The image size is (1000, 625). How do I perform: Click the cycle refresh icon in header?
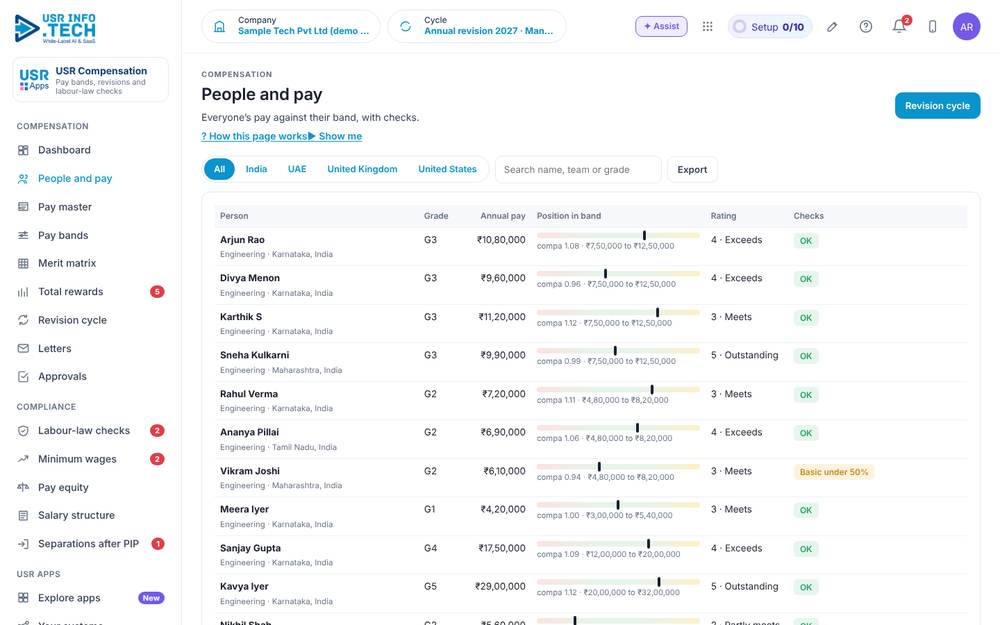click(406, 26)
